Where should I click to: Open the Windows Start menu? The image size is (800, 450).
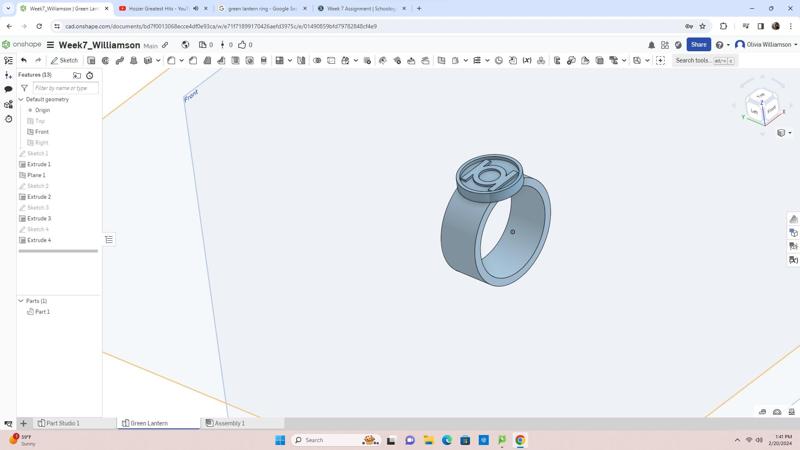pos(280,440)
